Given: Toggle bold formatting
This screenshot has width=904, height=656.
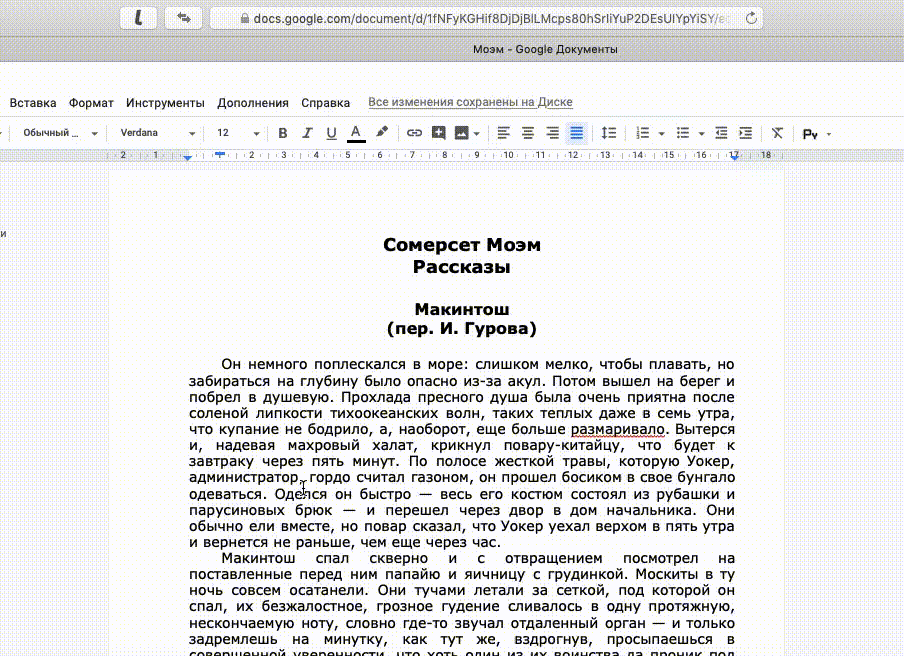Looking at the screenshot, I should (282, 133).
